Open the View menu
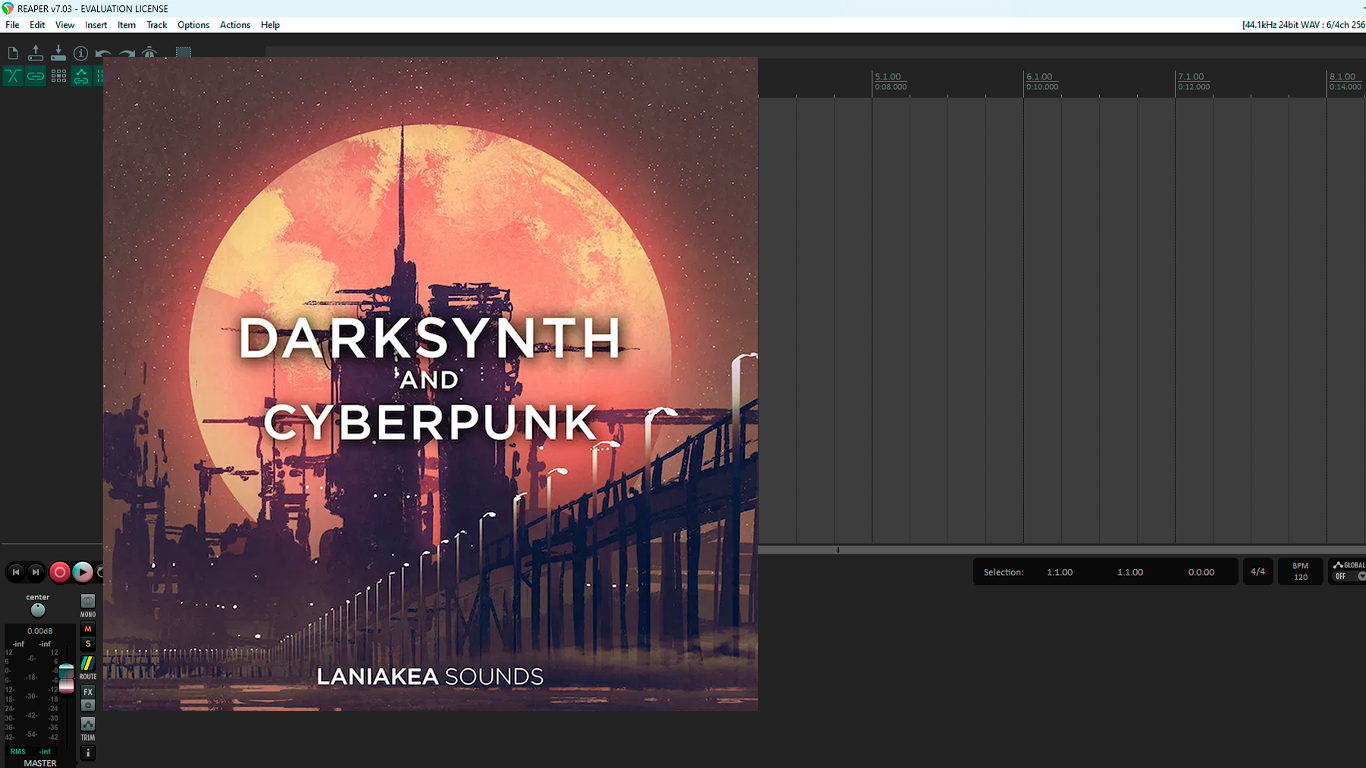 [x=65, y=25]
